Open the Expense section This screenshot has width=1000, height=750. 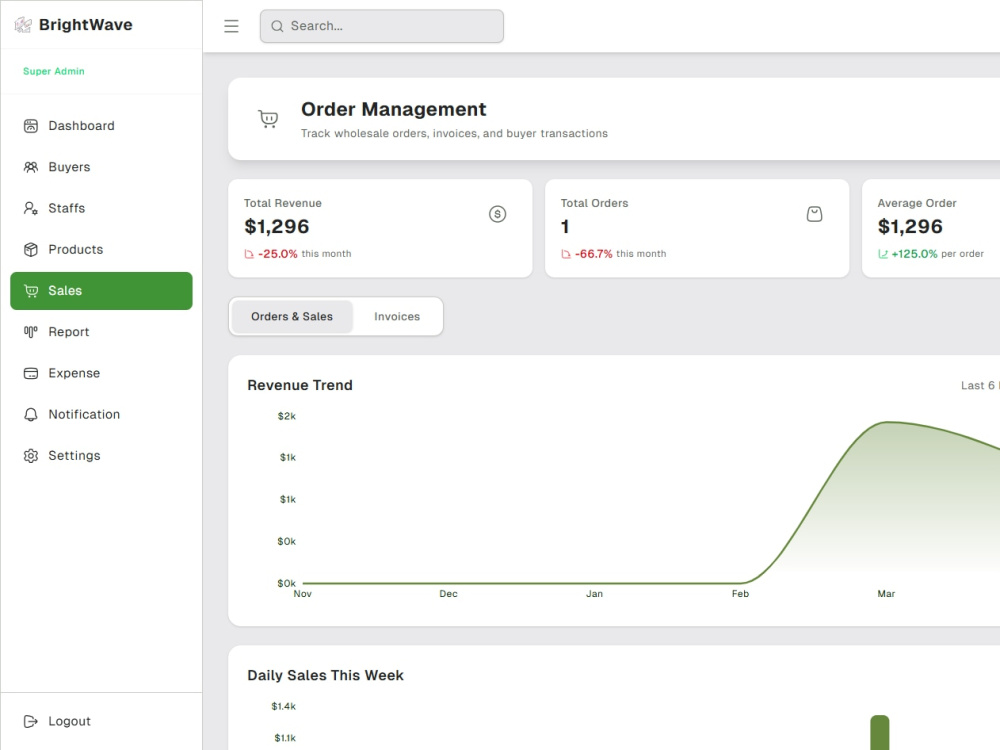[101, 373]
